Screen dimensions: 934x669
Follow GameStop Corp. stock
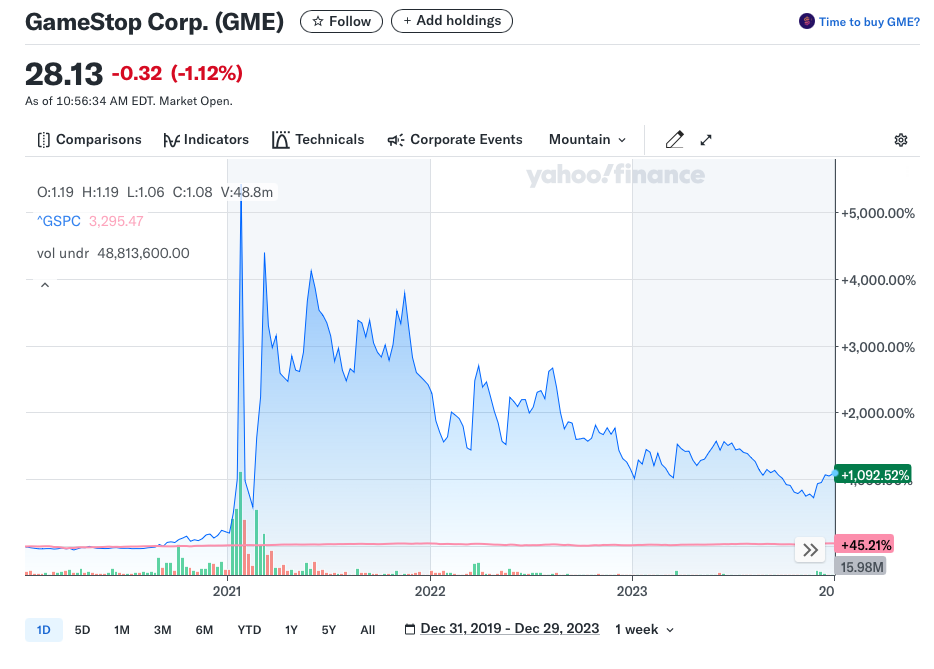tap(341, 21)
